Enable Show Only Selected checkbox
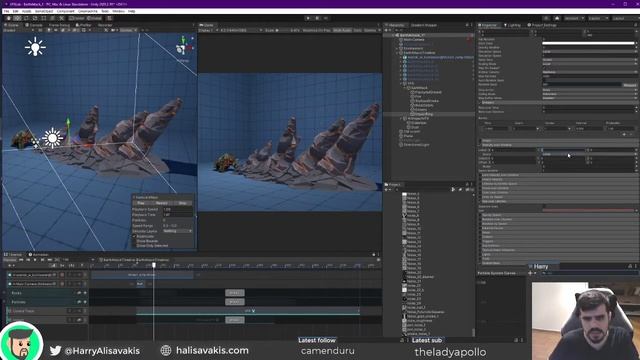Image resolution: width=640 pixels, height=360 pixels. point(134,246)
